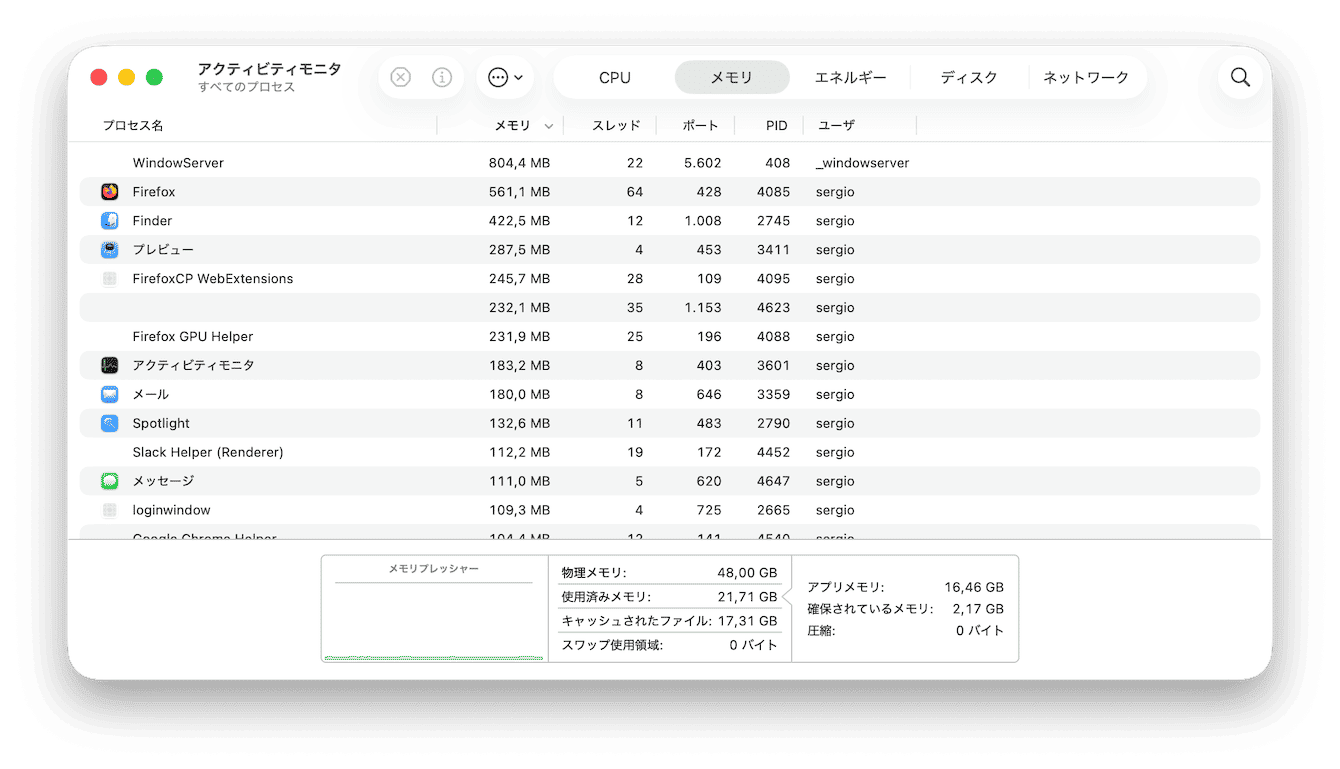Select the unnamed process with 232,1 MB
This screenshot has width=1340, height=769.
click(x=669, y=308)
